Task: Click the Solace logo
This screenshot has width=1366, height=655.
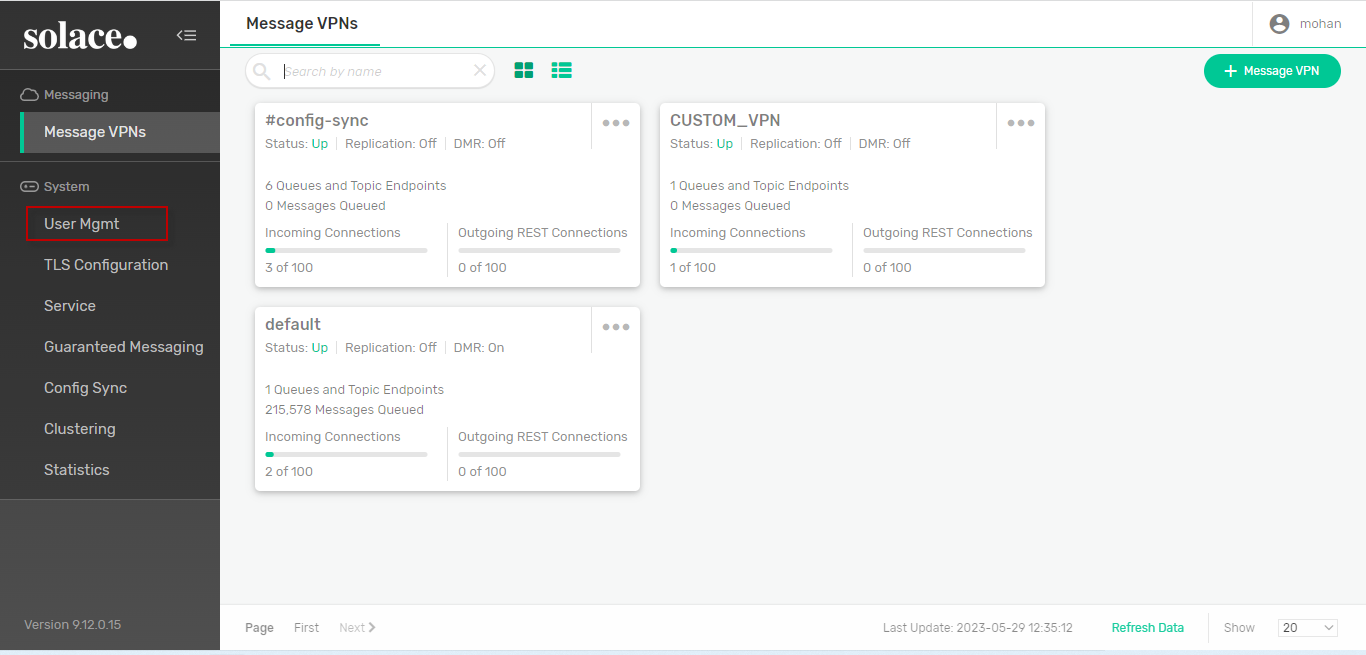Action: (x=80, y=36)
